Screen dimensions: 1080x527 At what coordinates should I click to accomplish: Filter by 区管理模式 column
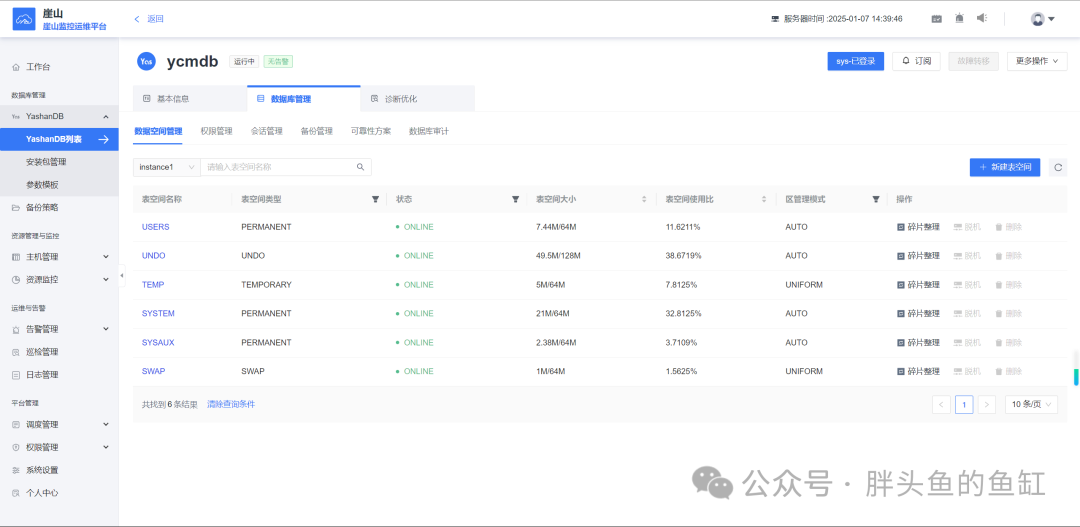[875, 199]
